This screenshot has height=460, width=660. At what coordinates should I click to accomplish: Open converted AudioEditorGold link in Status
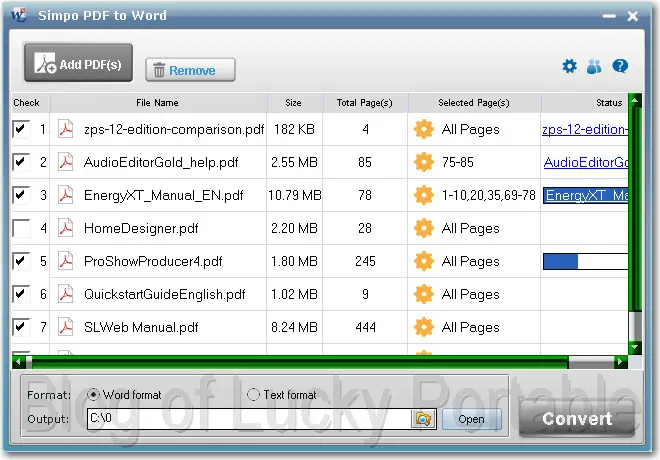585,162
